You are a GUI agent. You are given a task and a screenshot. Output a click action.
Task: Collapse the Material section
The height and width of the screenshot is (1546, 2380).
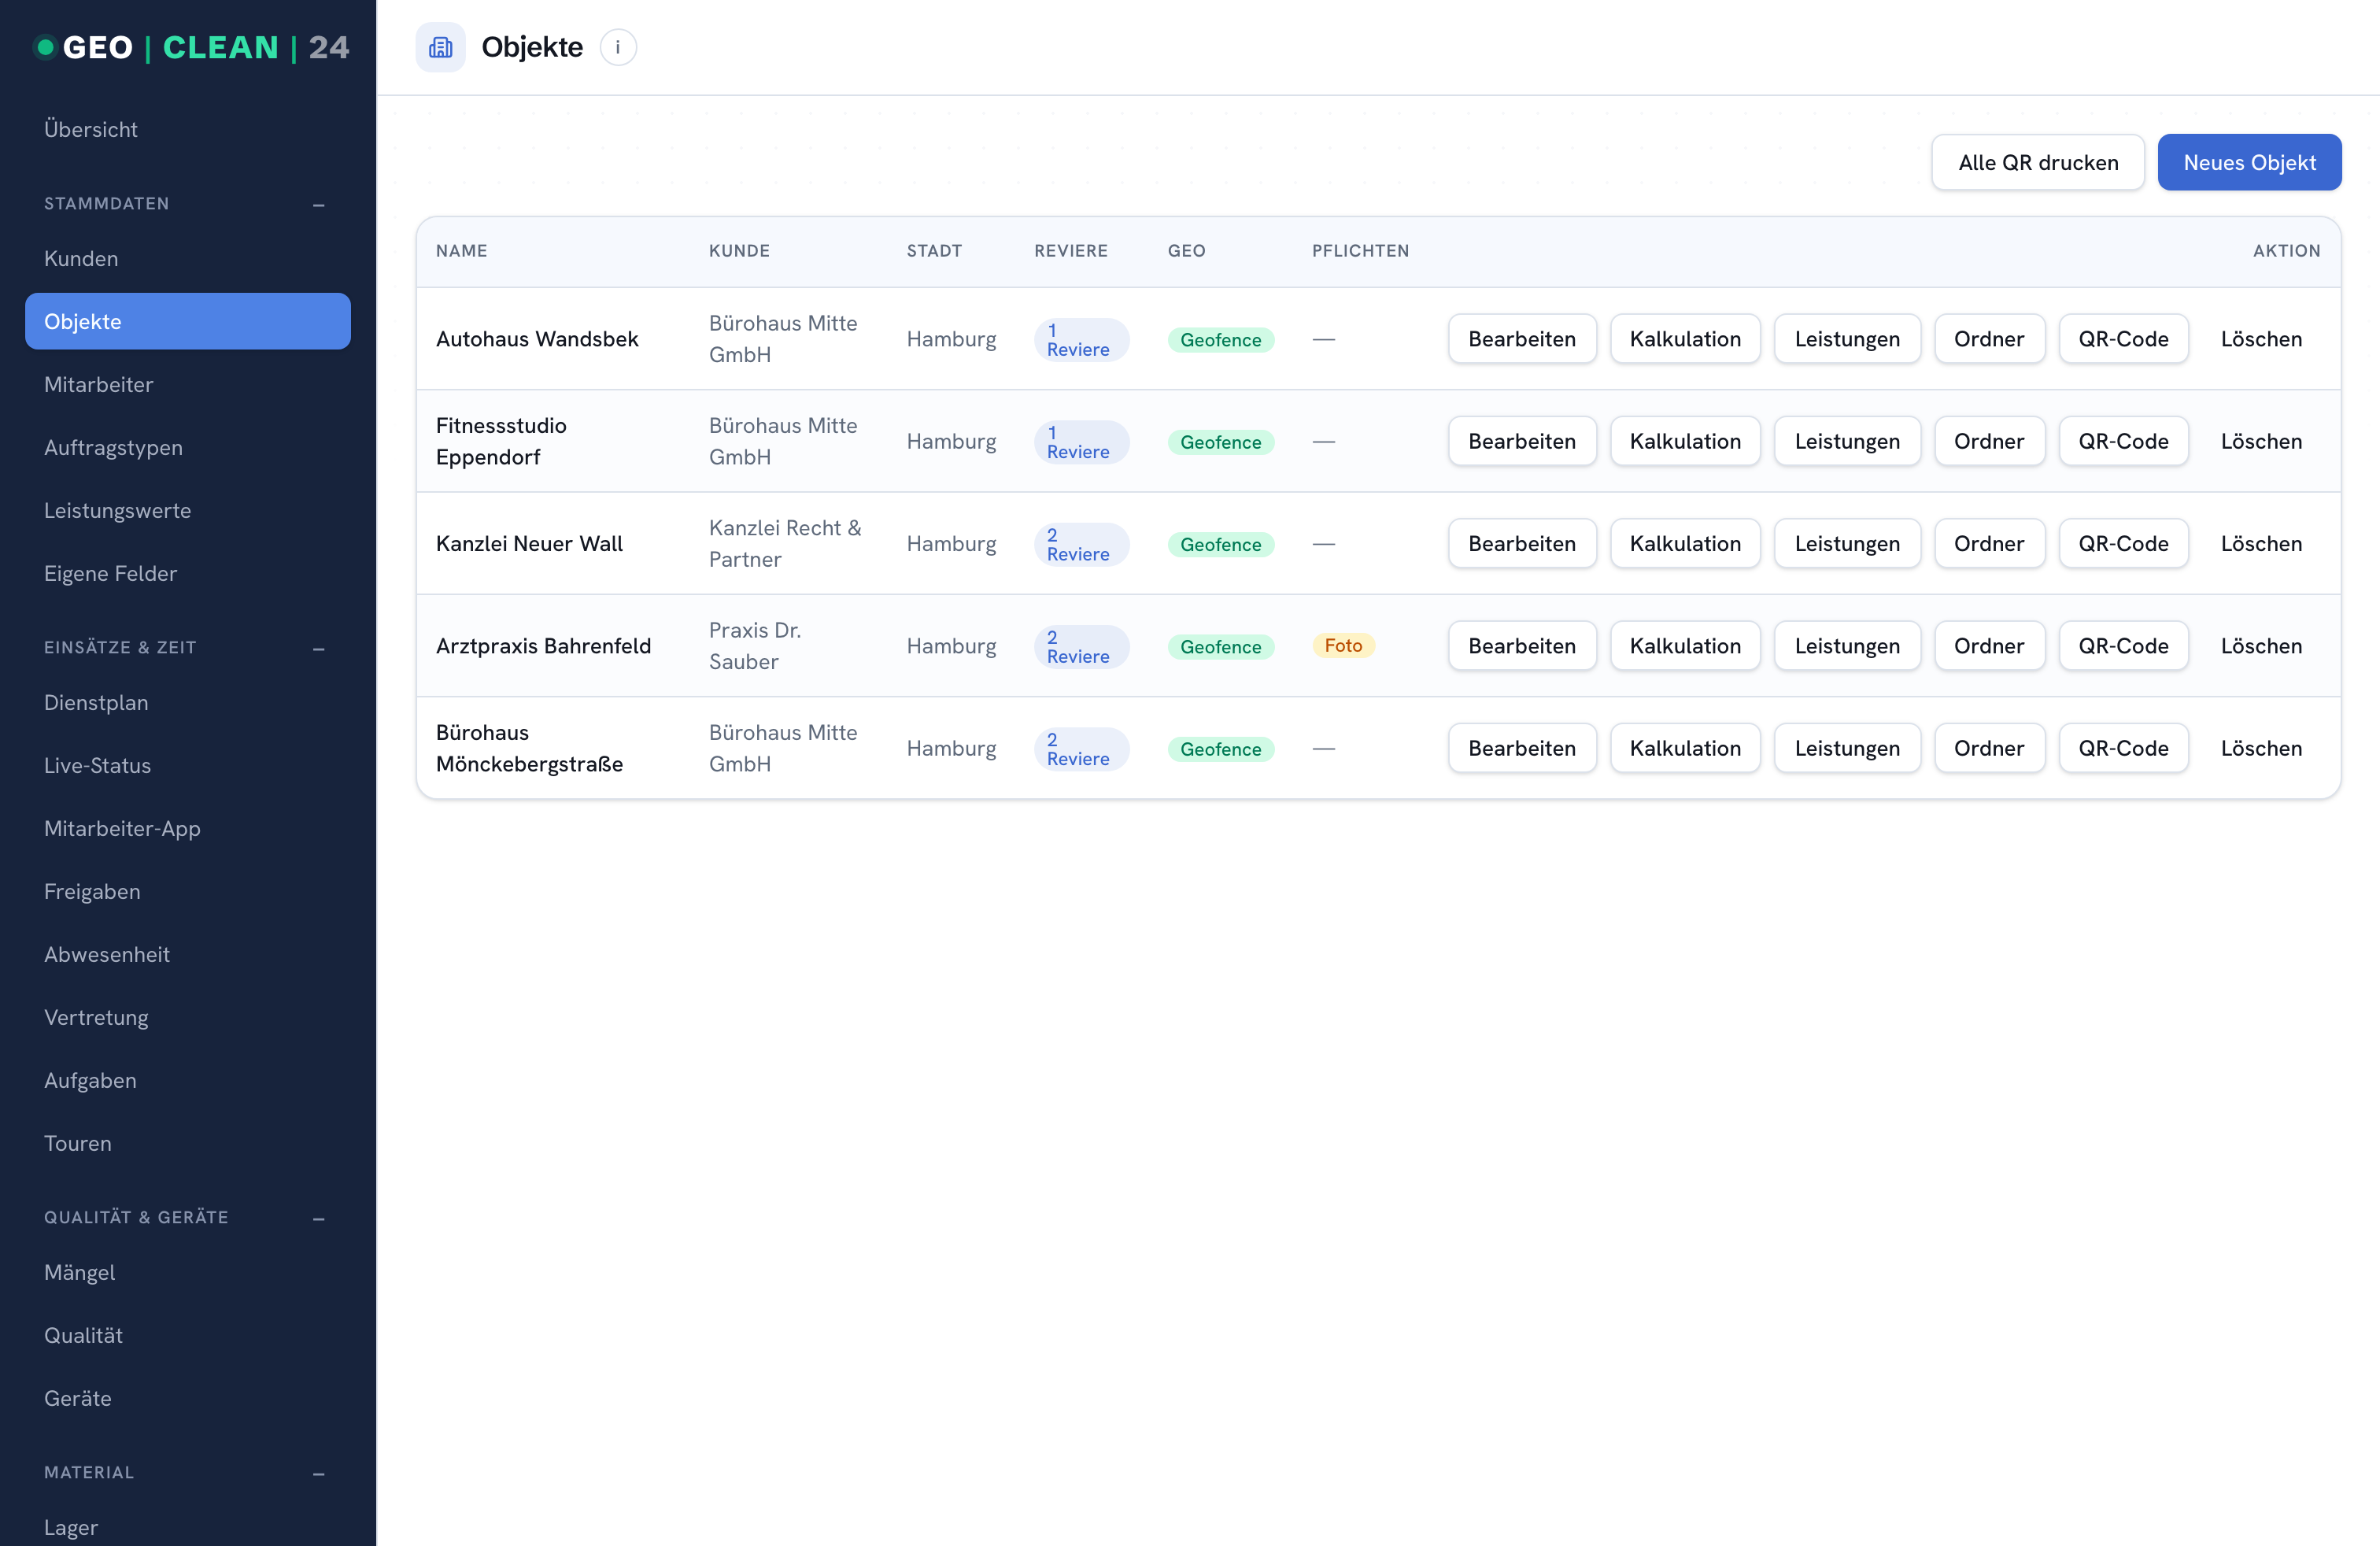coord(318,1473)
